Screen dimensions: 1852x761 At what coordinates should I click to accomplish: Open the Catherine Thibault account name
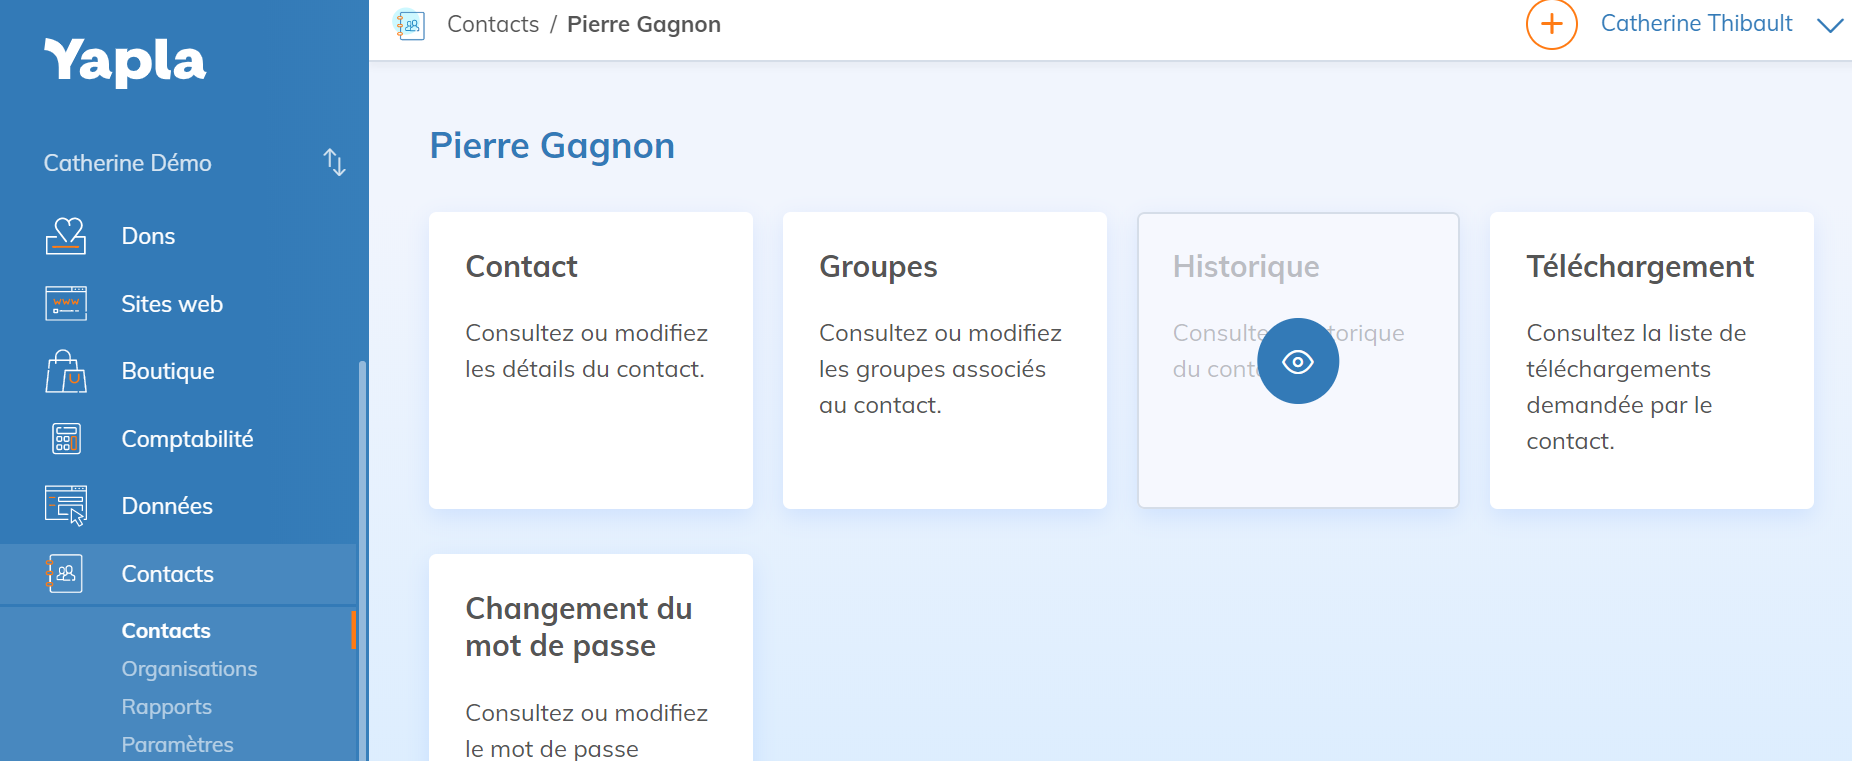[x=1696, y=24]
